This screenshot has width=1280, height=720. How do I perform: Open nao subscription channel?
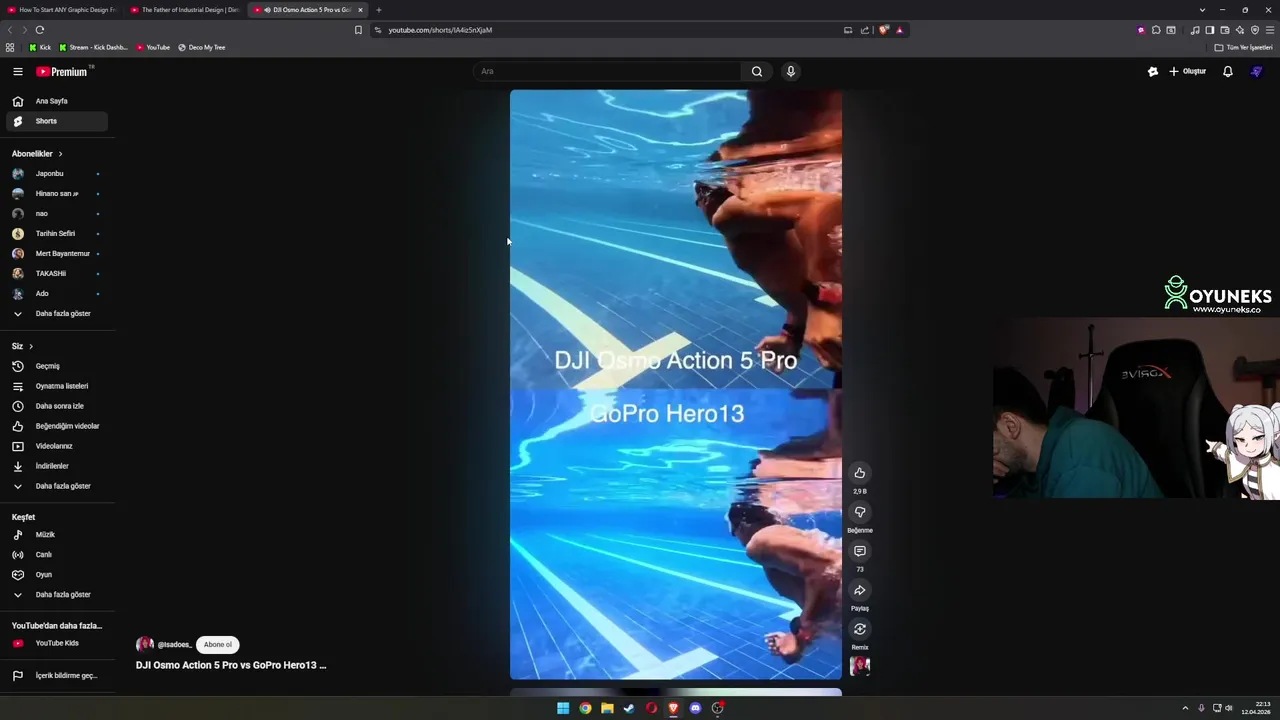(x=57, y=214)
